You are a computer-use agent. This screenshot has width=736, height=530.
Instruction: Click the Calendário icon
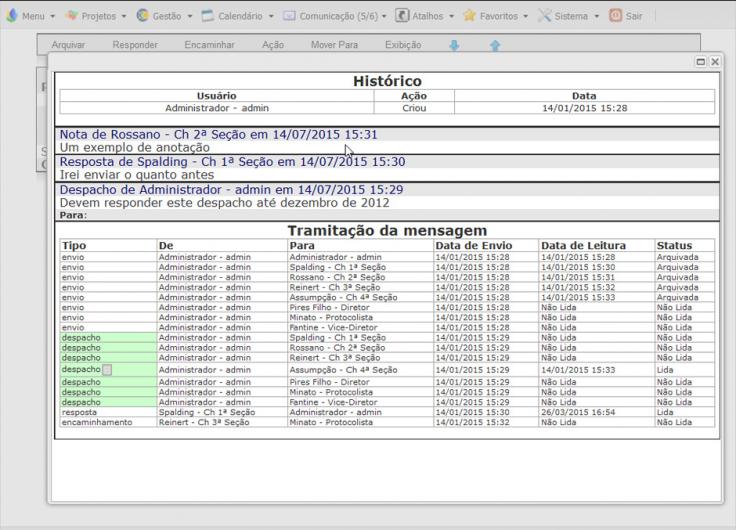coord(208,16)
